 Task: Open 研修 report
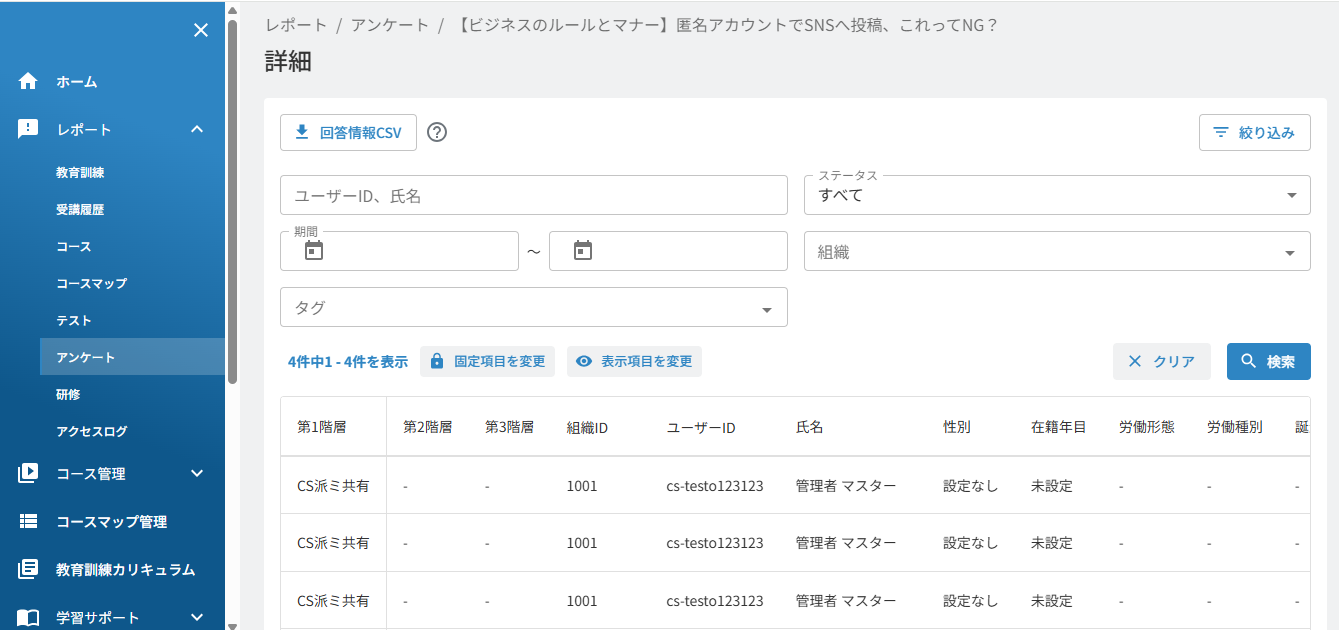coord(68,394)
